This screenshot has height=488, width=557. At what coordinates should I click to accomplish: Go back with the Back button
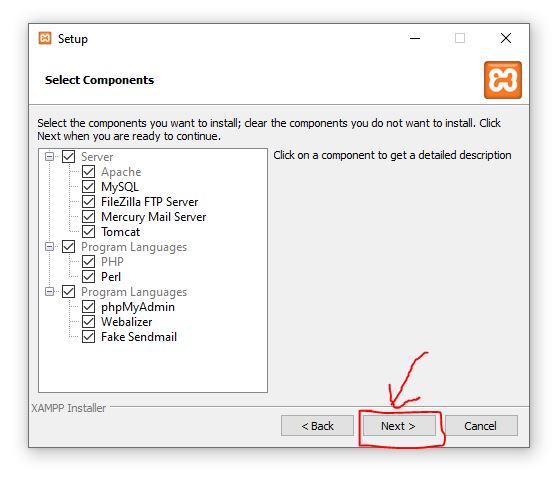pyautogui.click(x=317, y=425)
